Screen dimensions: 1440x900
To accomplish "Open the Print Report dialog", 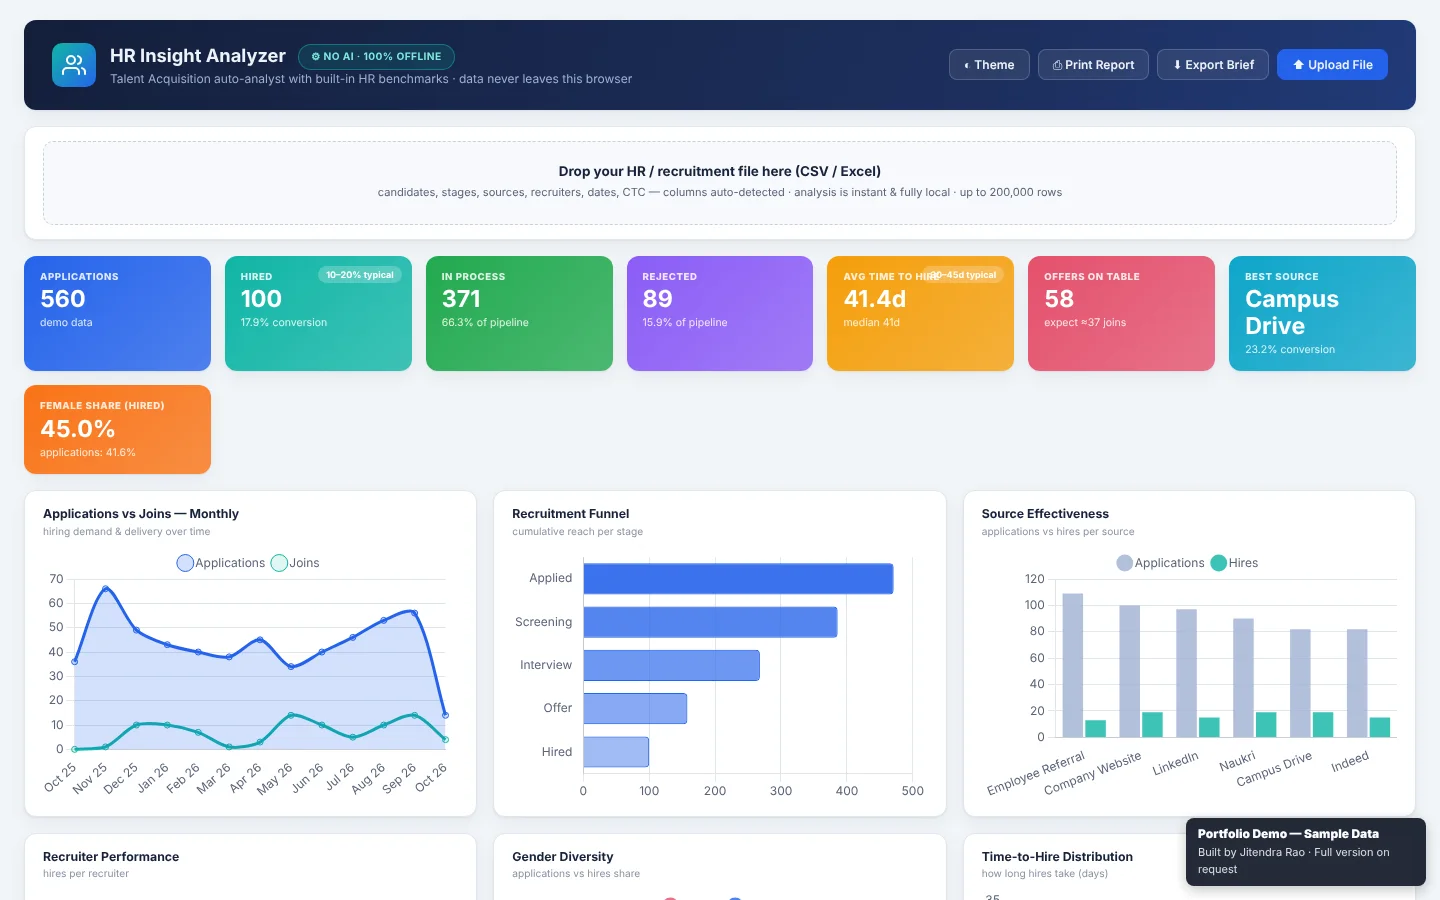I will click(1093, 65).
